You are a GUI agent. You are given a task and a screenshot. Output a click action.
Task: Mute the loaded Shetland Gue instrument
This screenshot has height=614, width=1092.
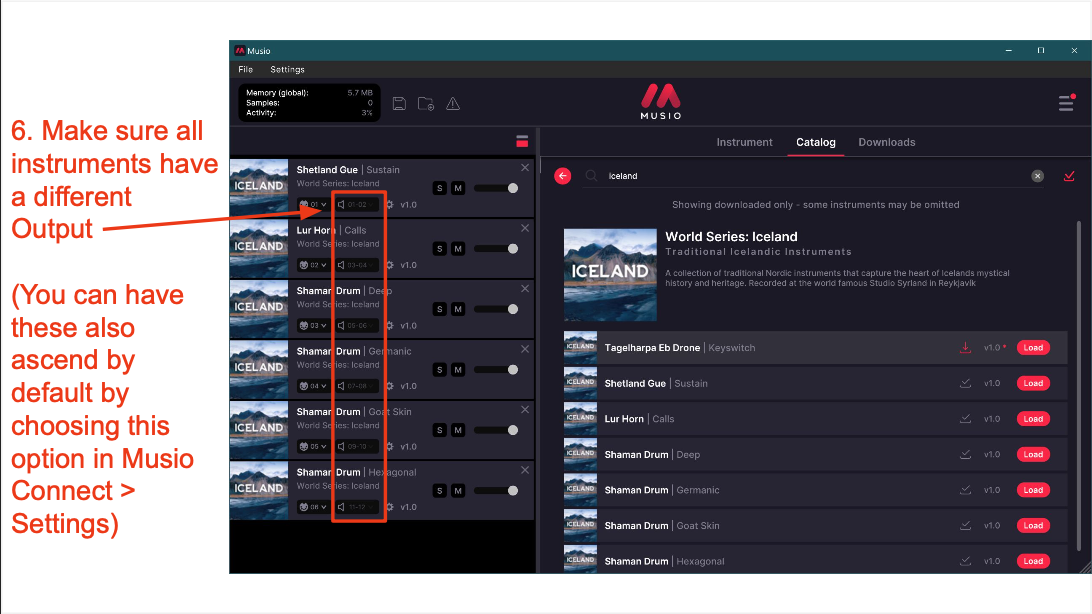(458, 188)
